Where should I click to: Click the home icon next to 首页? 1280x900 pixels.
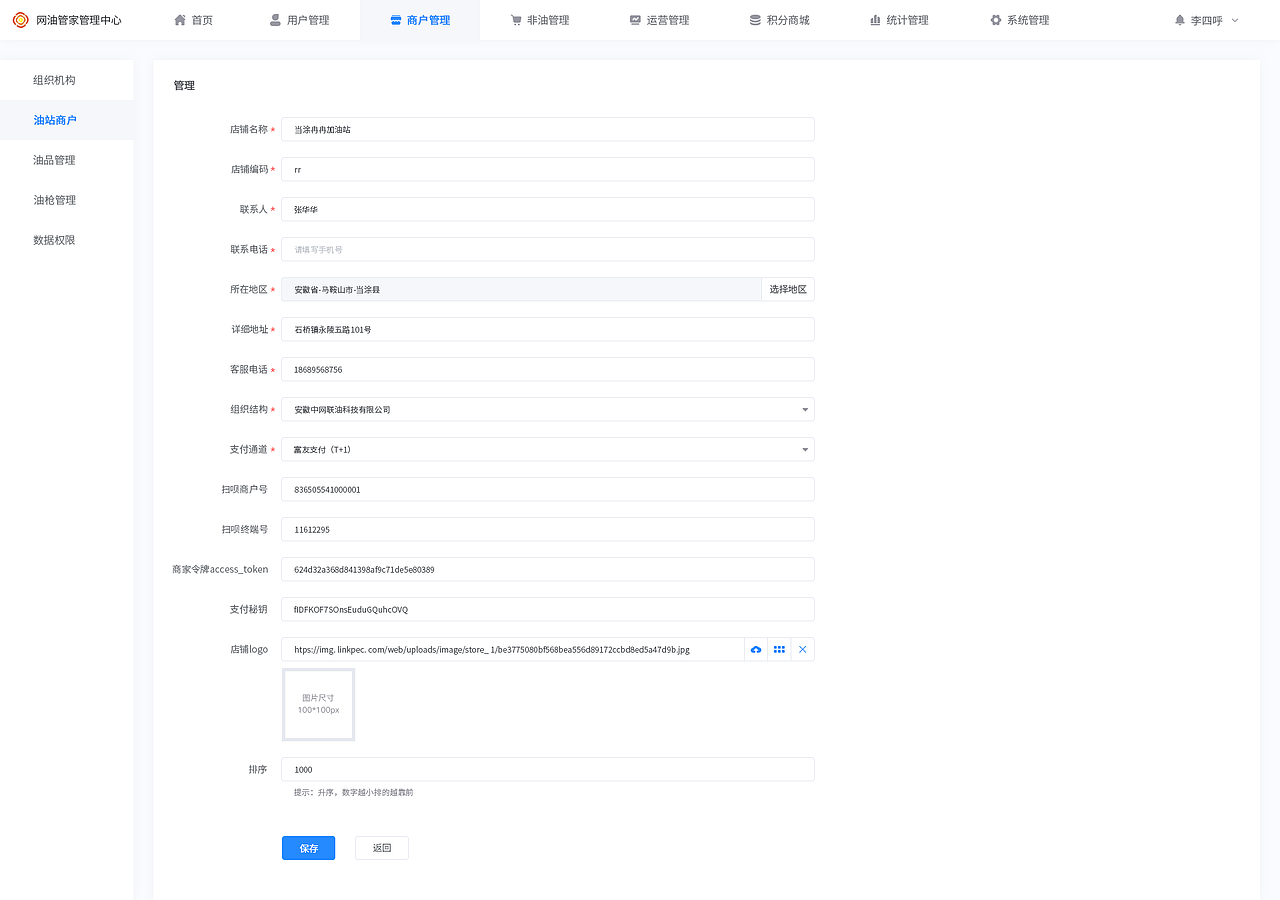tap(180, 20)
